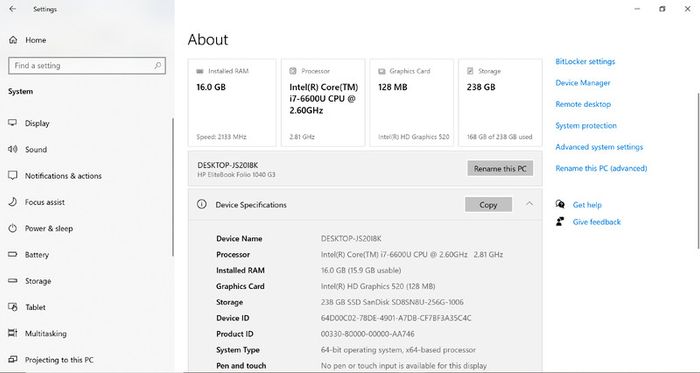Click the Installed RAM card icon
The width and height of the screenshot is (700, 373).
point(200,71)
